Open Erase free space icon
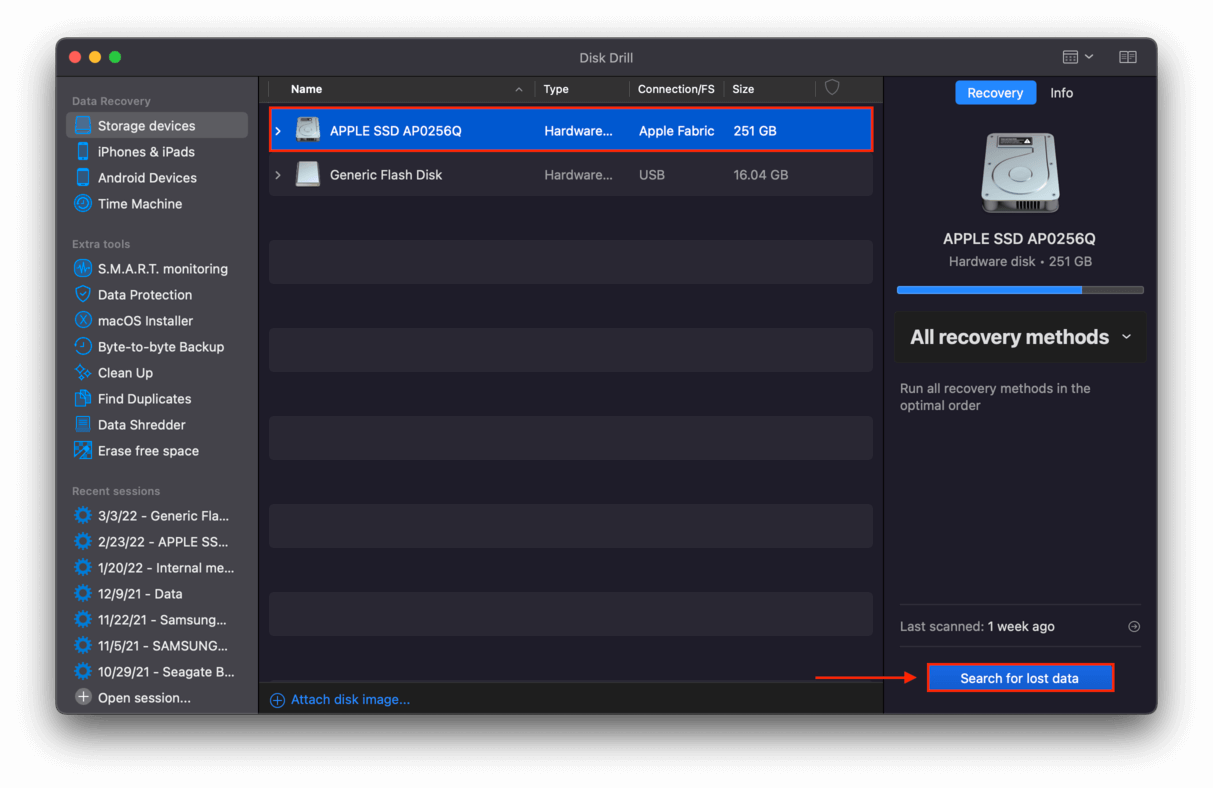 pos(83,451)
